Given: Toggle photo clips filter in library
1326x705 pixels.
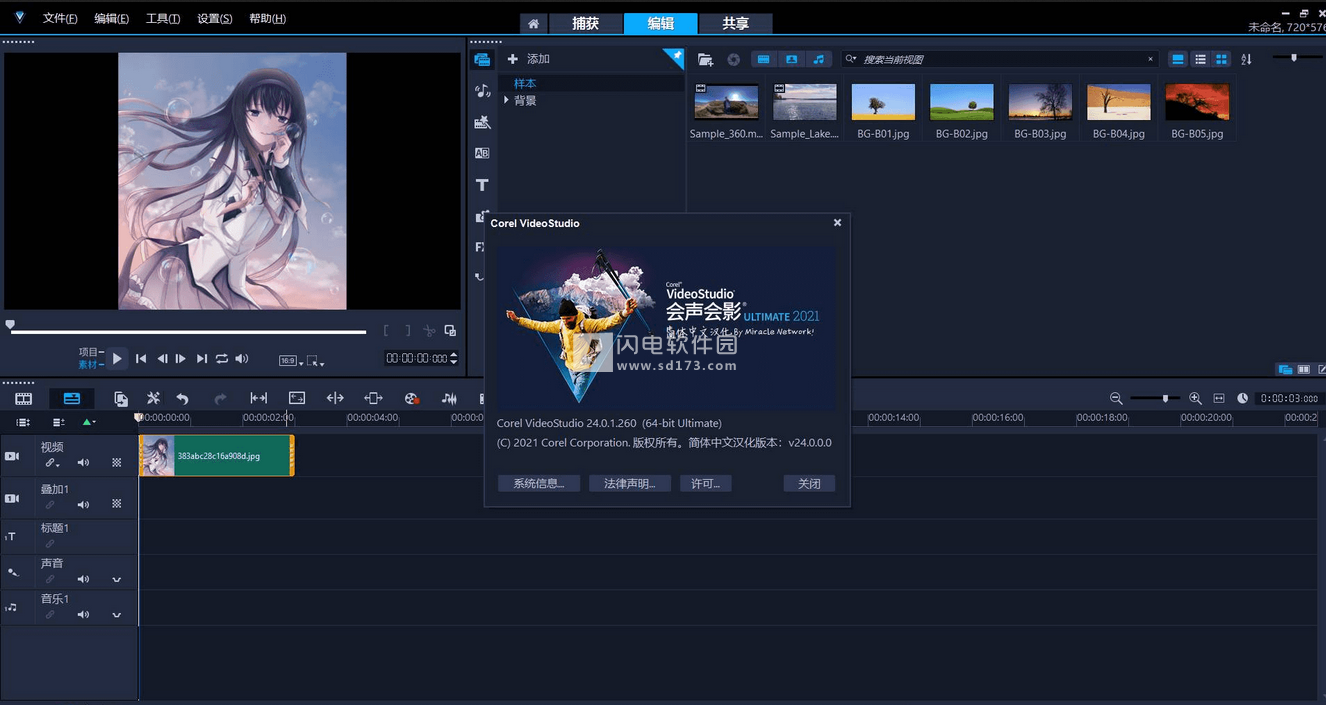Looking at the screenshot, I should (x=791, y=60).
